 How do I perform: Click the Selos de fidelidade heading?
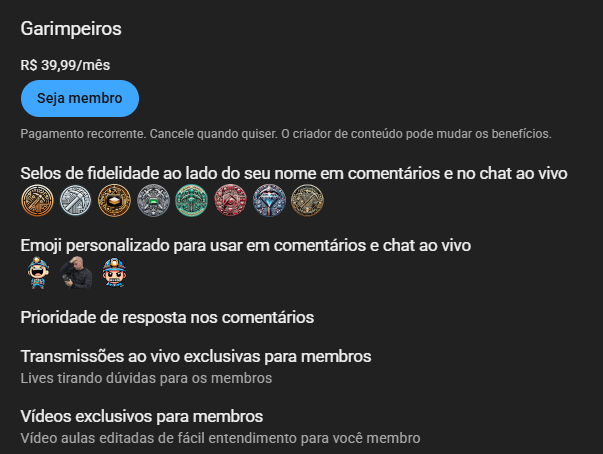point(294,173)
